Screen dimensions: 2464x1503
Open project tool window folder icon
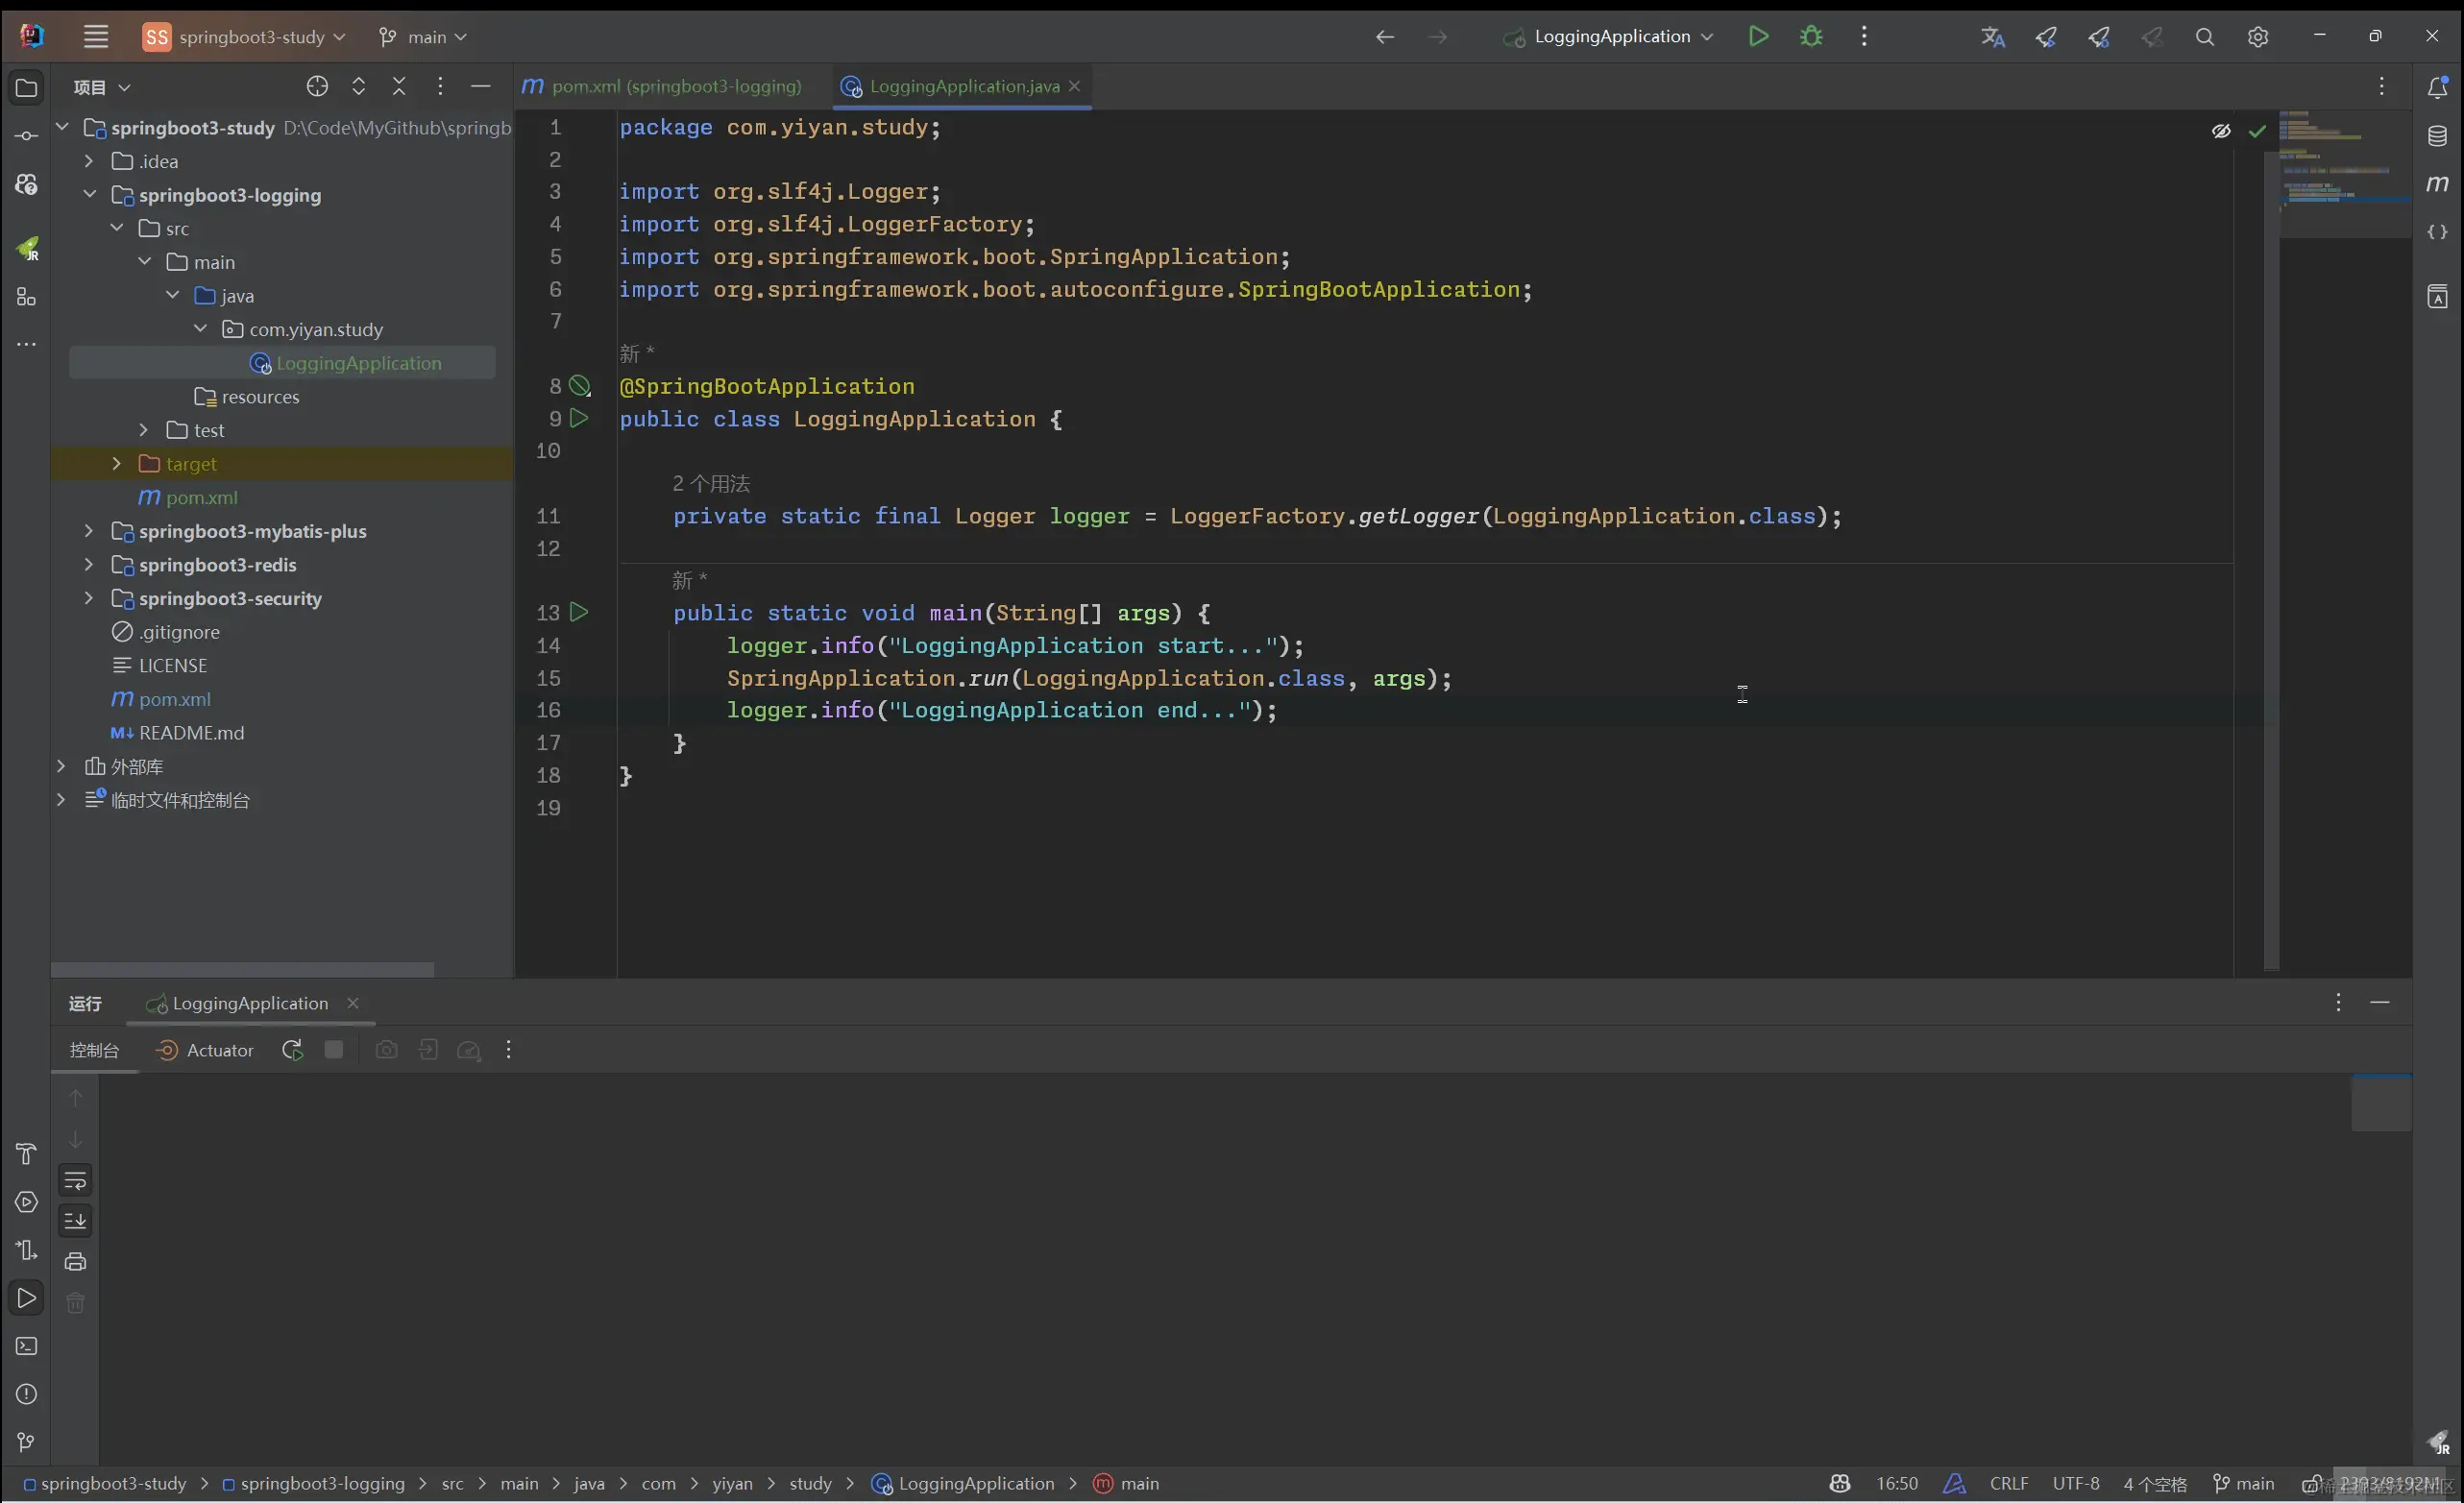(x=27, y=88)
